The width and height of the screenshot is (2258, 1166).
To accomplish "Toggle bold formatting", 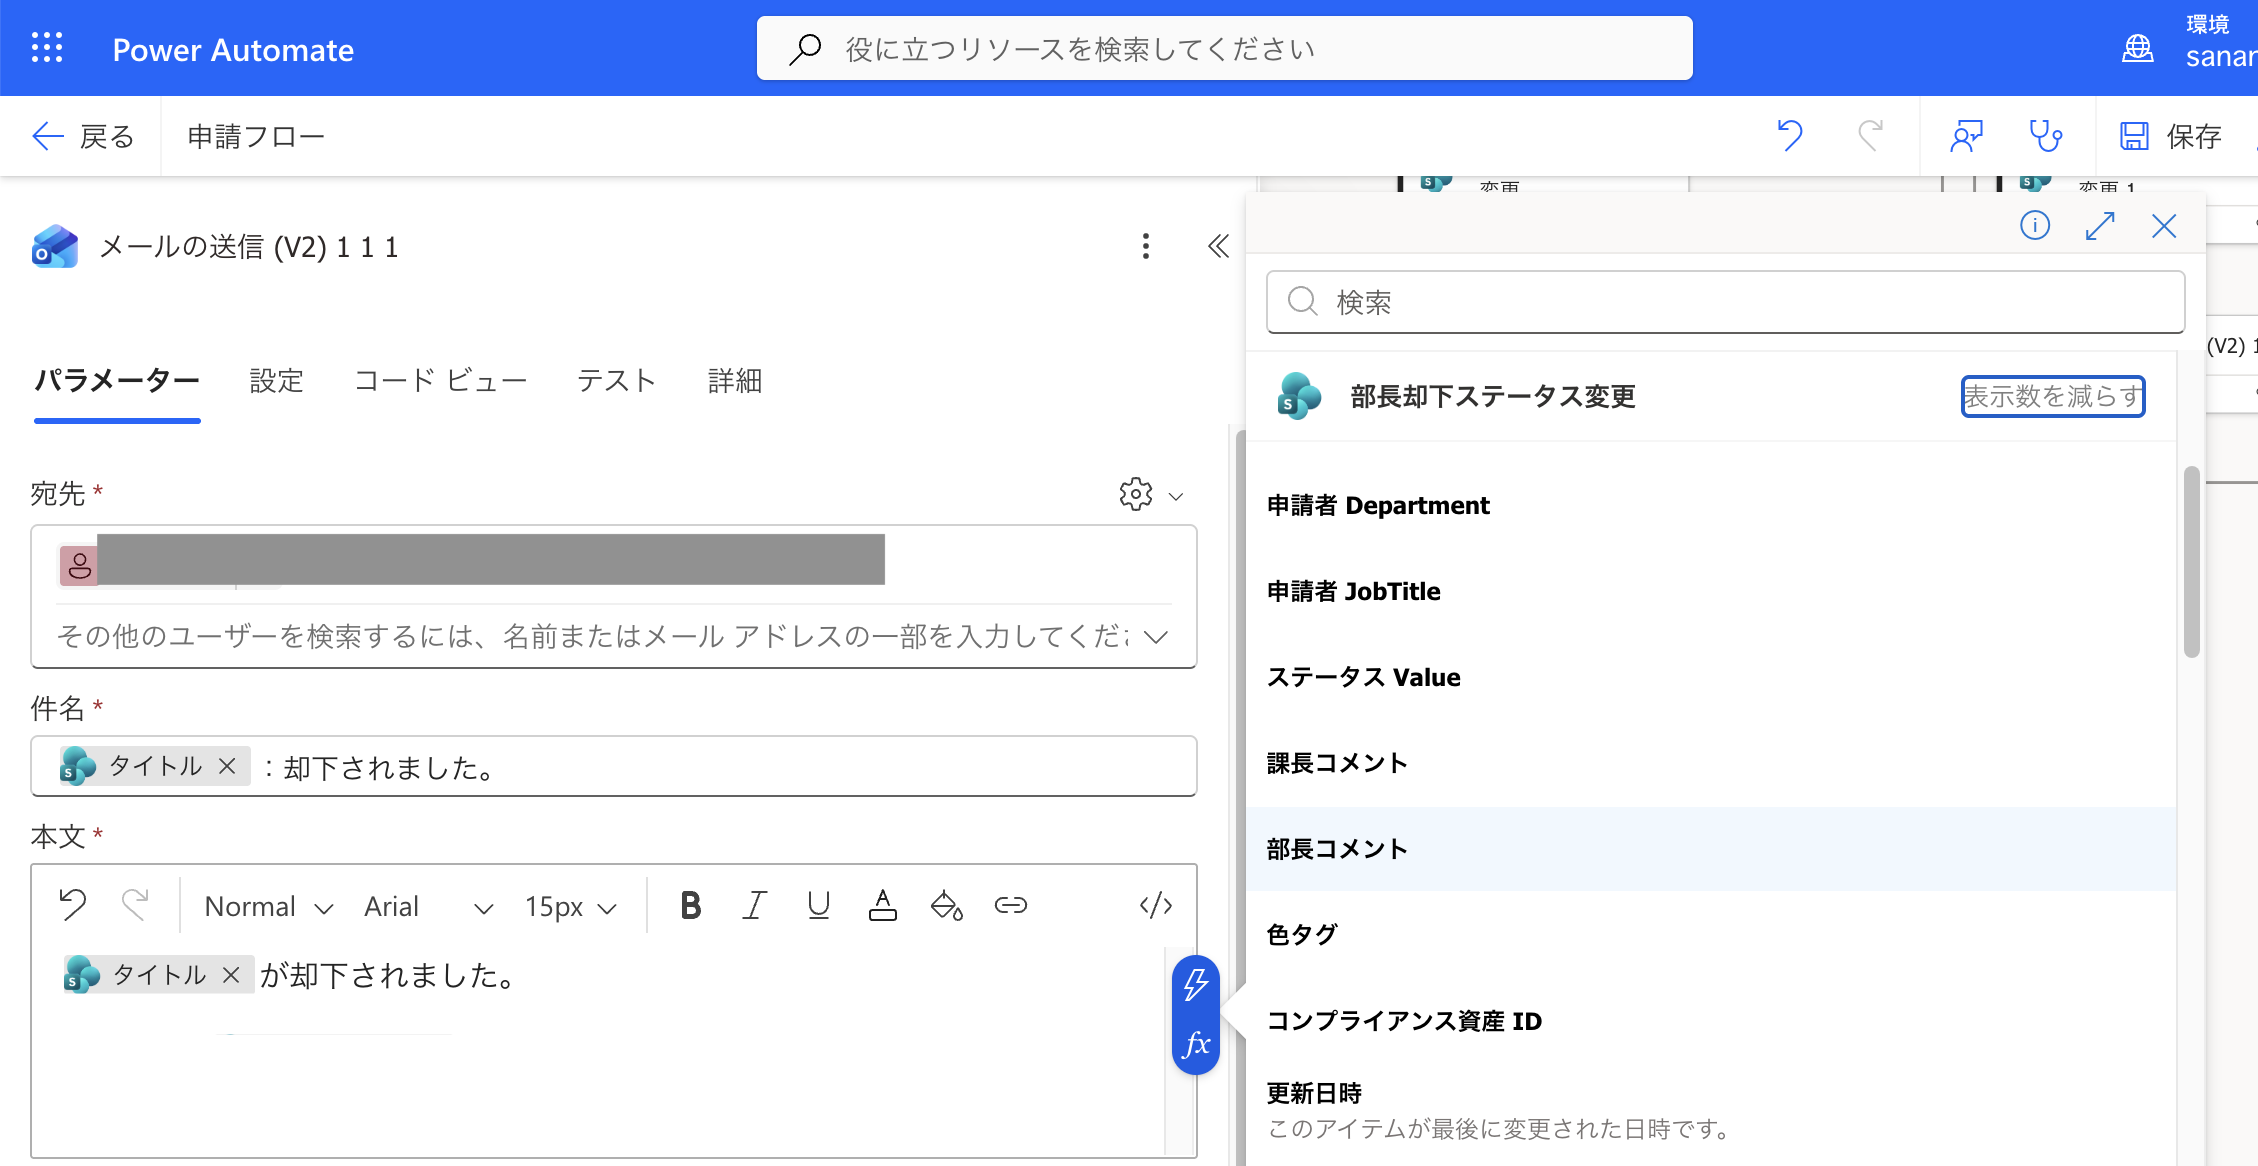I will pos(690,905).
